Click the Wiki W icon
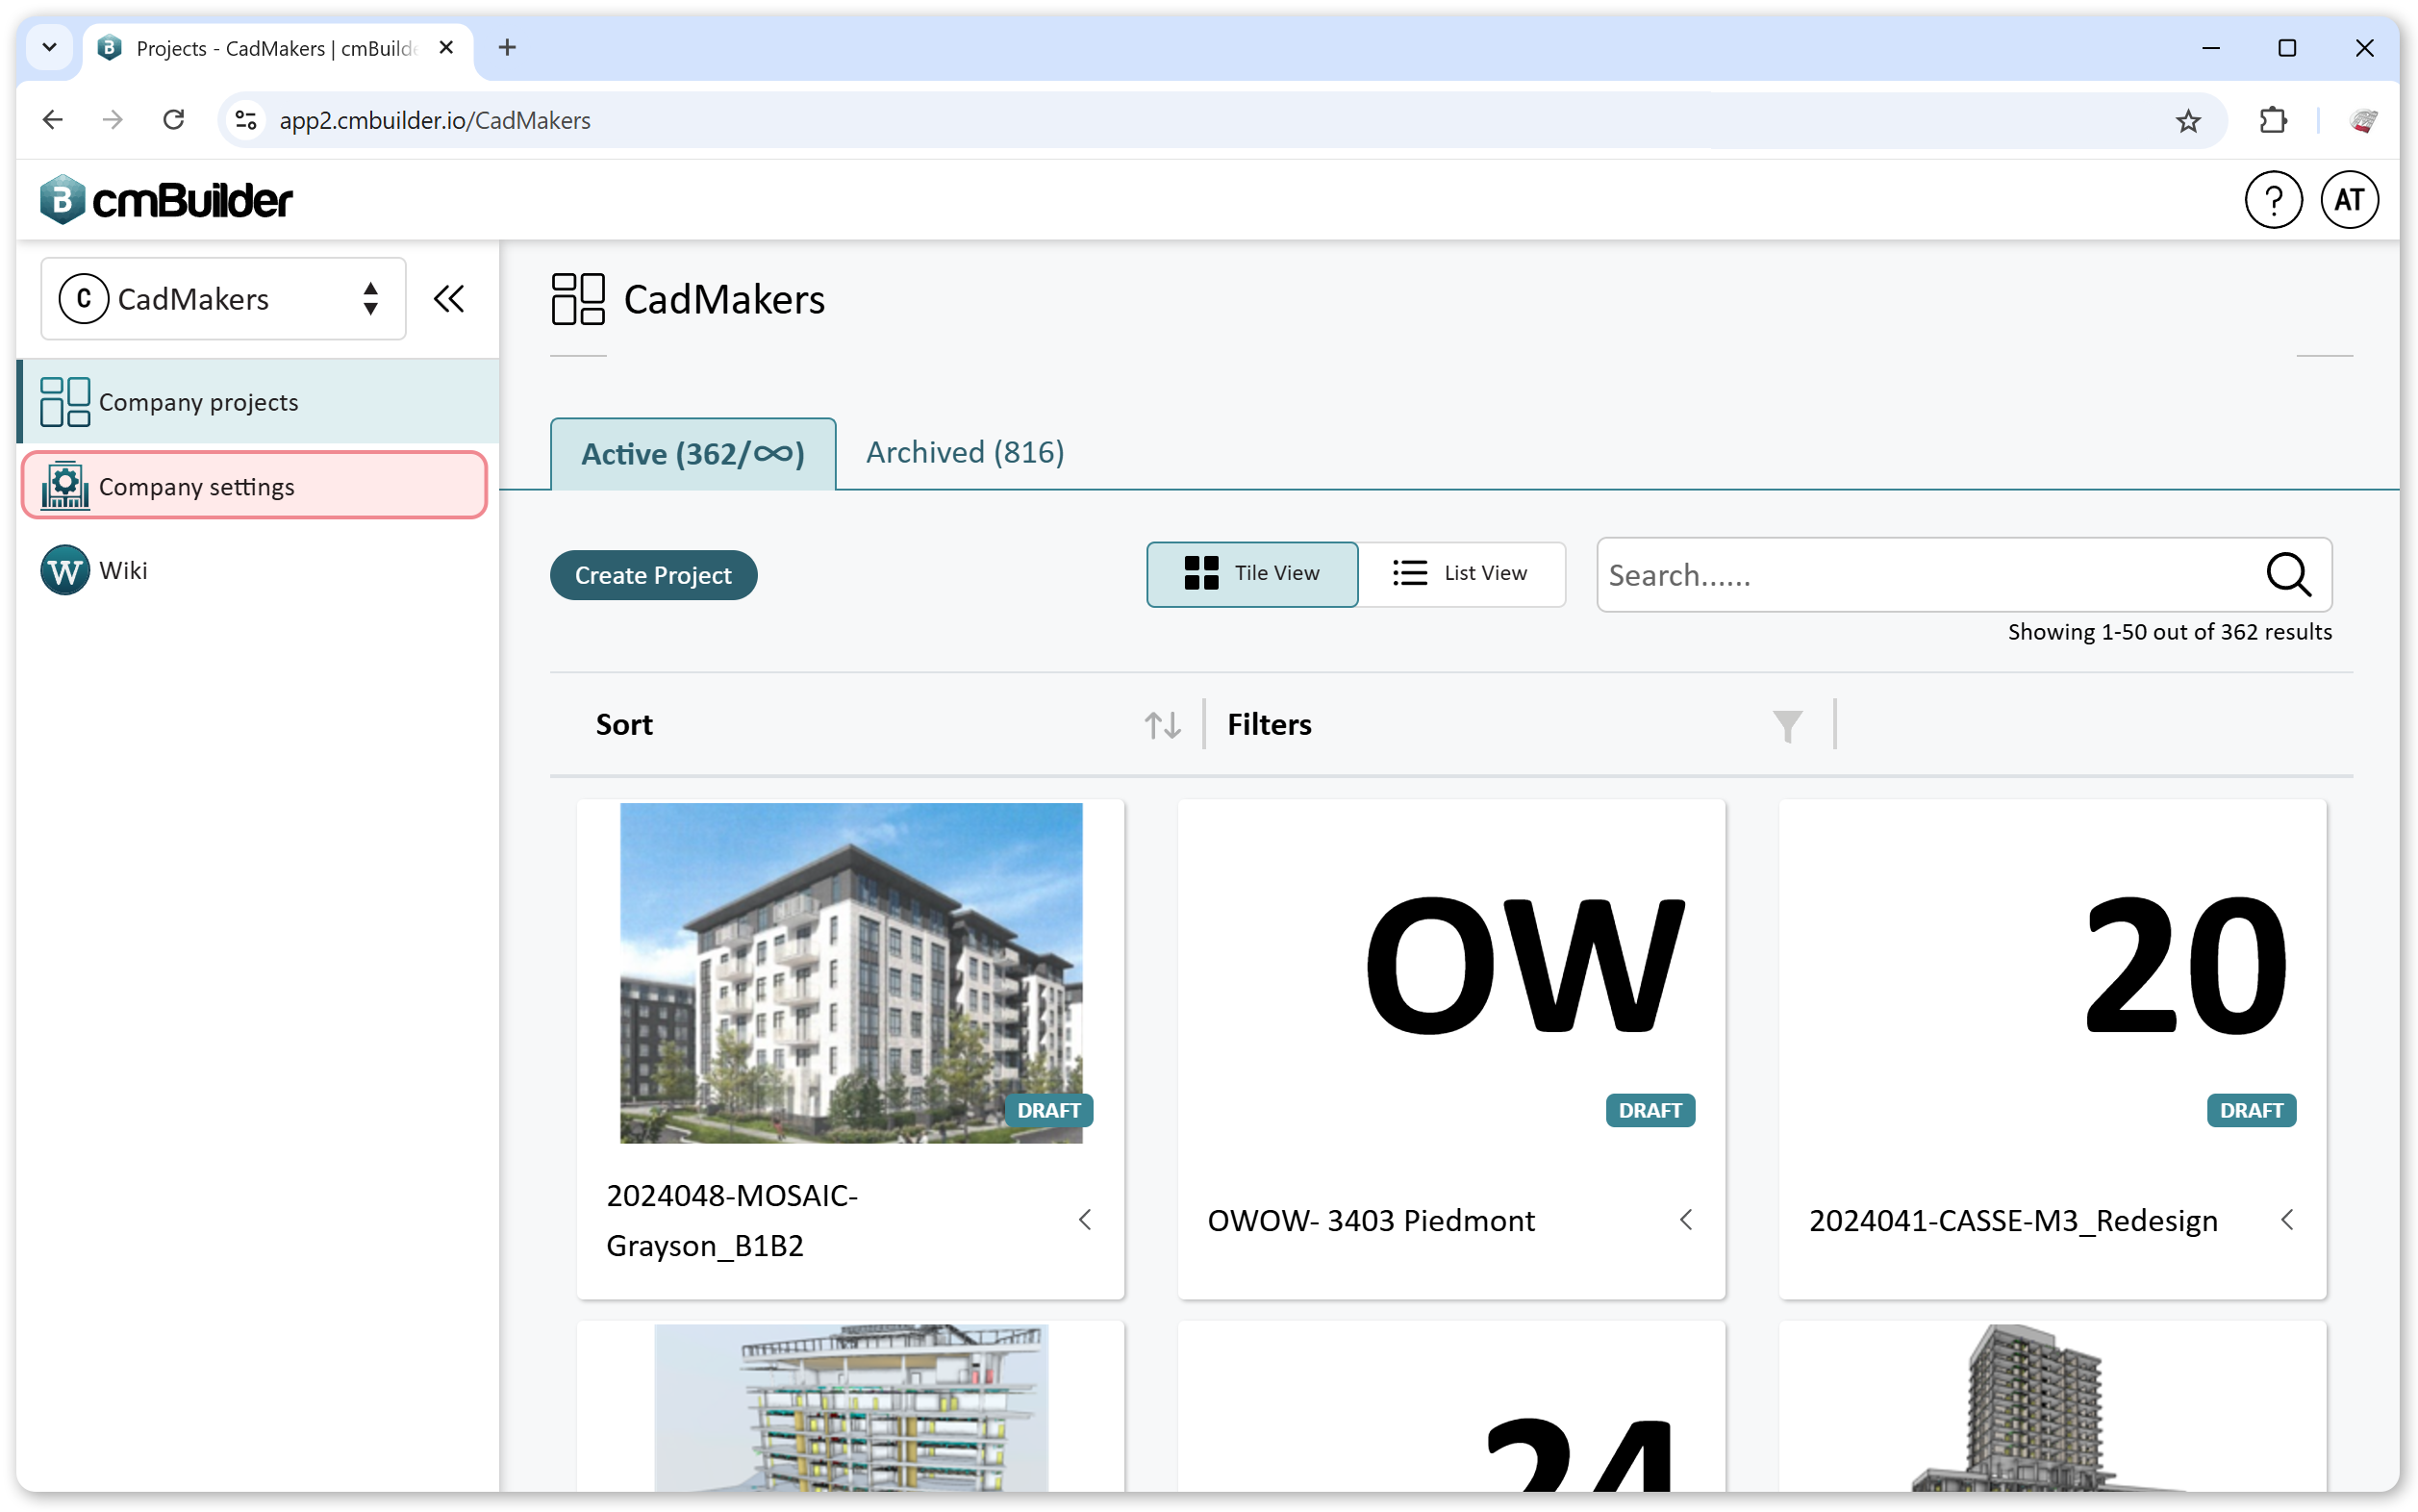Viewport: 2418px width, 1512px height. click(x=64, y=569)
